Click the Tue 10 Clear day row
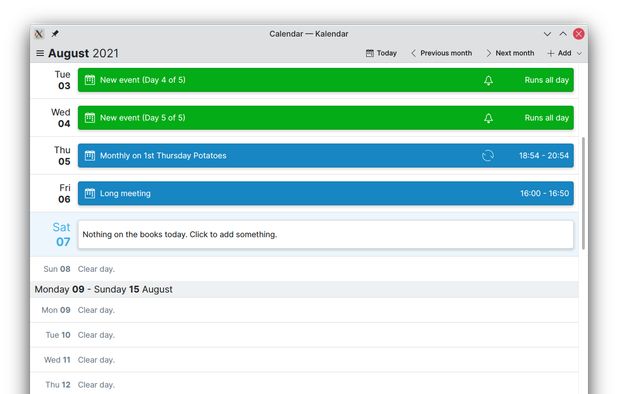Screen dimensions: 618x394 pos(304,335)
